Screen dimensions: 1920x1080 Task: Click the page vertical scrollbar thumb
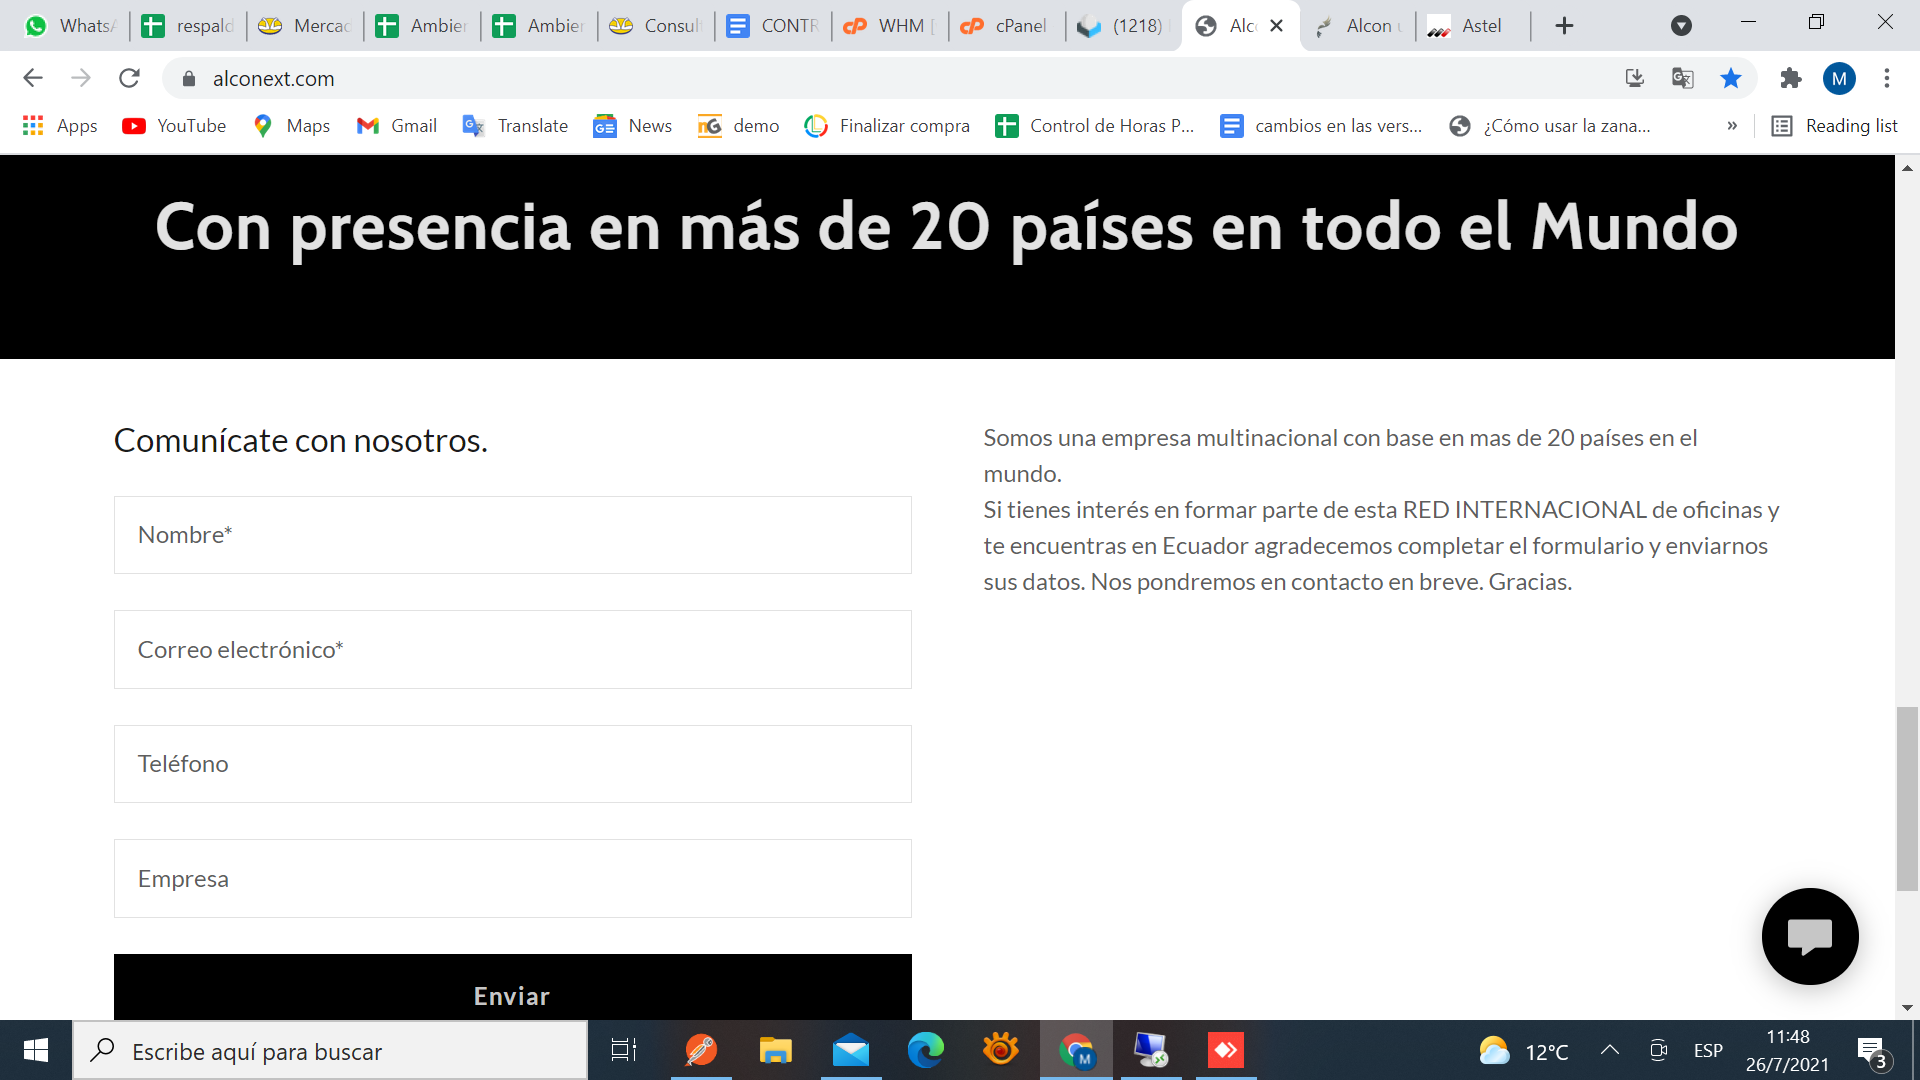(x=1907, y=799)
